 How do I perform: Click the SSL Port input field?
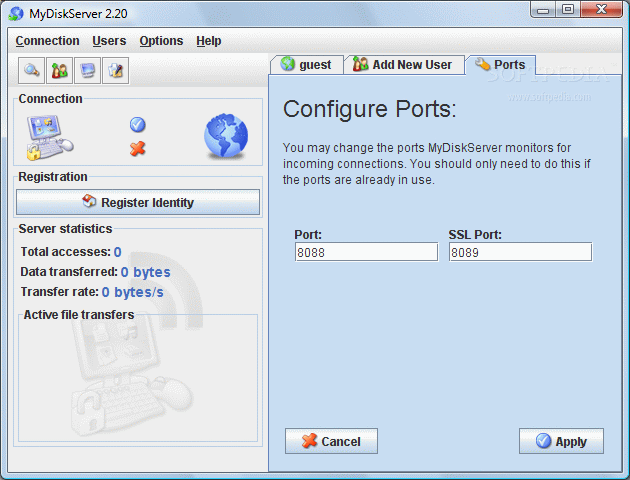(520, 252)
